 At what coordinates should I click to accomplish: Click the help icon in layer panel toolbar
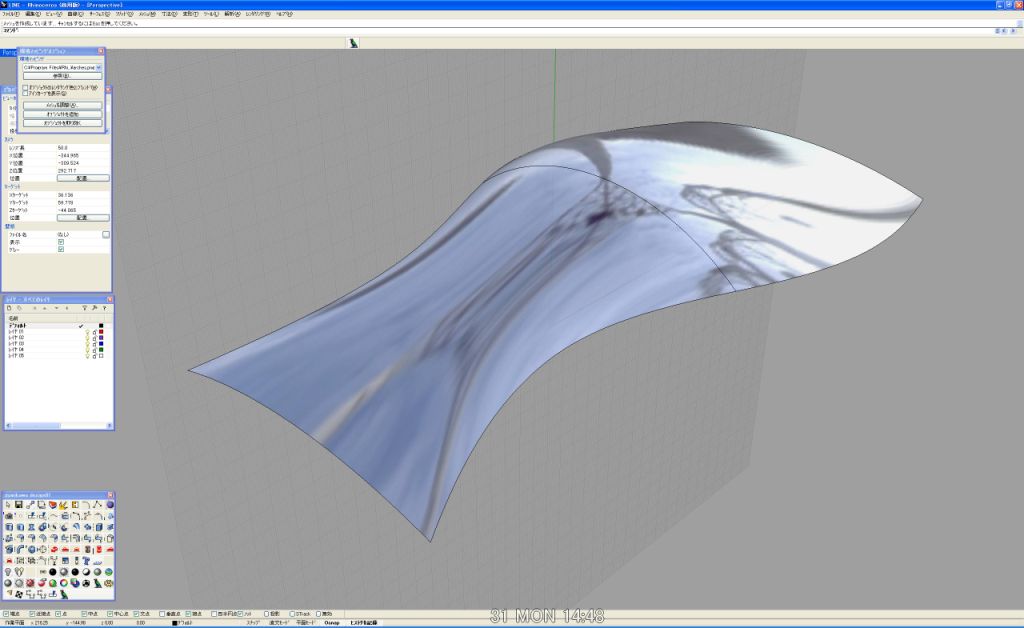105,308
